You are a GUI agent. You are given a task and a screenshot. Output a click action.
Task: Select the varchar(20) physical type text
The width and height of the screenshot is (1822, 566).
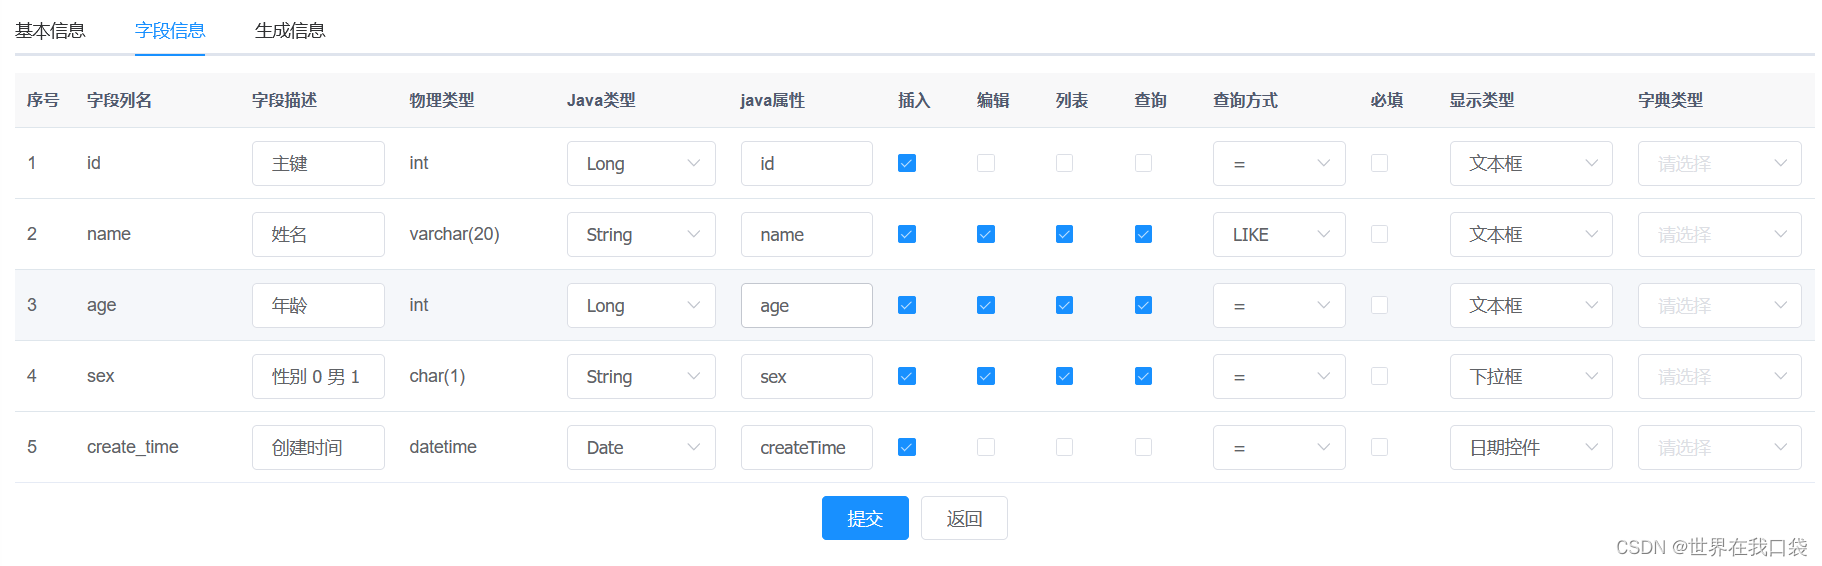coord(454,234)
